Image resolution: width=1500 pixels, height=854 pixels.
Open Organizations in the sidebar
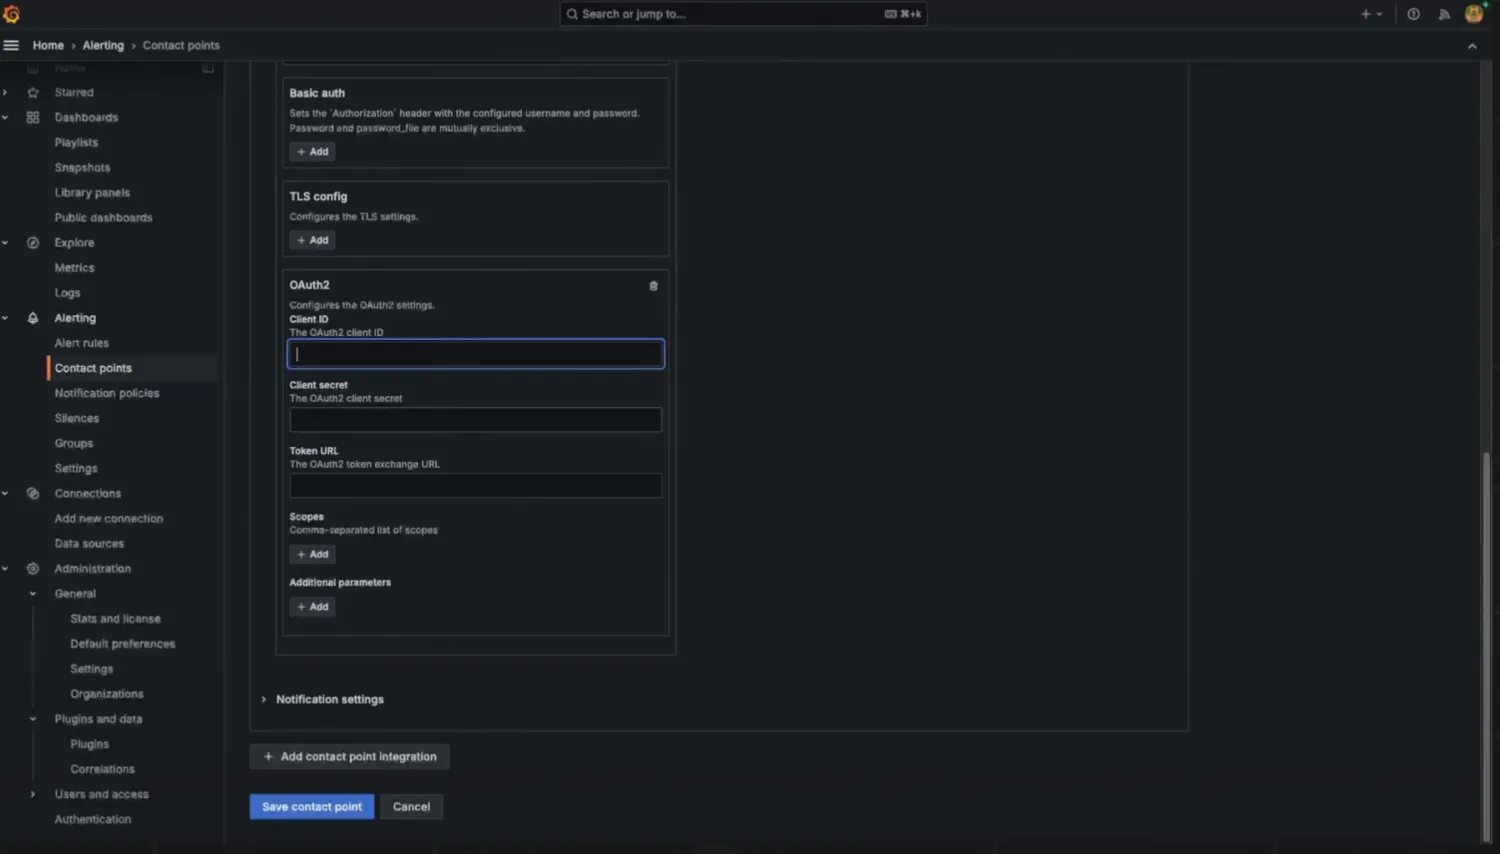(106, 694)
